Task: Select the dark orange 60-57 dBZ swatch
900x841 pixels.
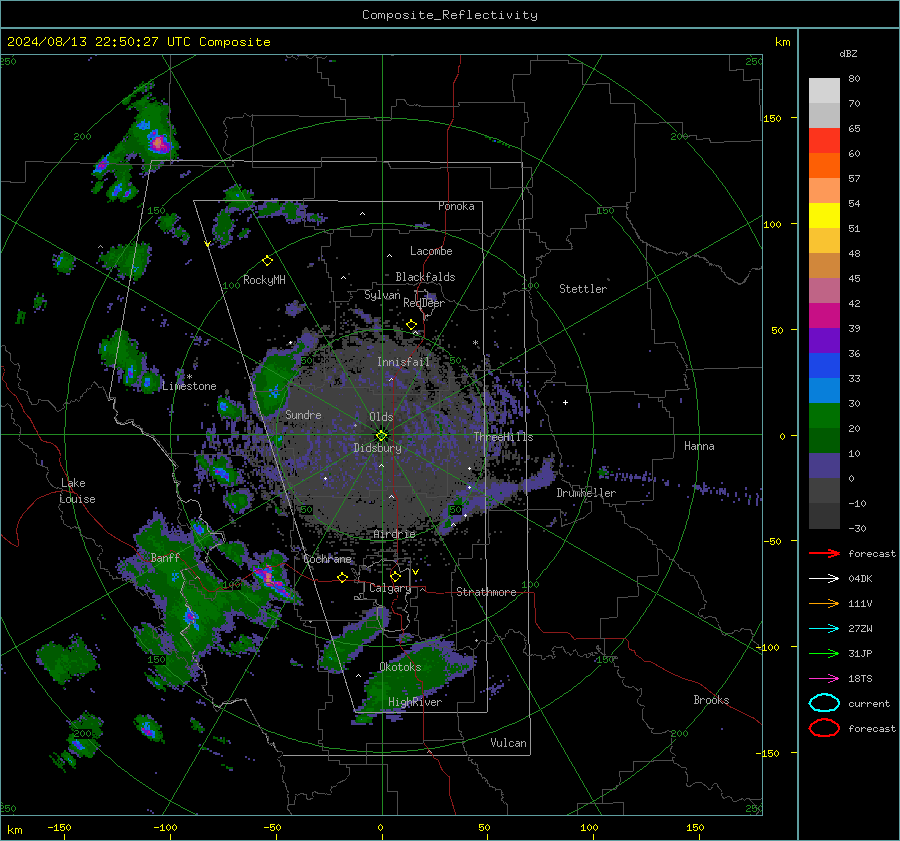Action: click(824, 166)
